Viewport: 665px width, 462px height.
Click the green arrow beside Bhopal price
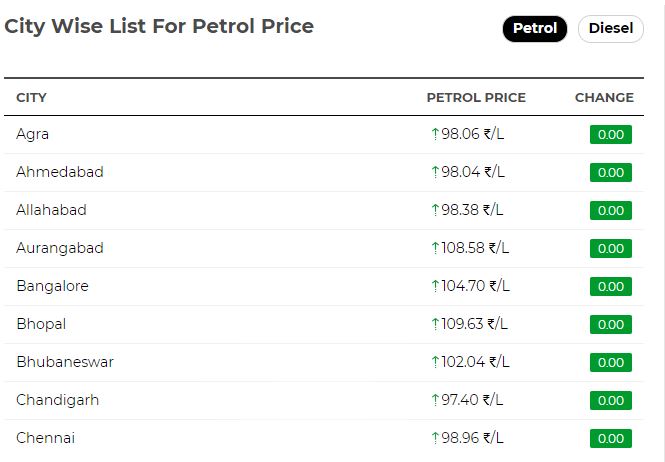435,324
